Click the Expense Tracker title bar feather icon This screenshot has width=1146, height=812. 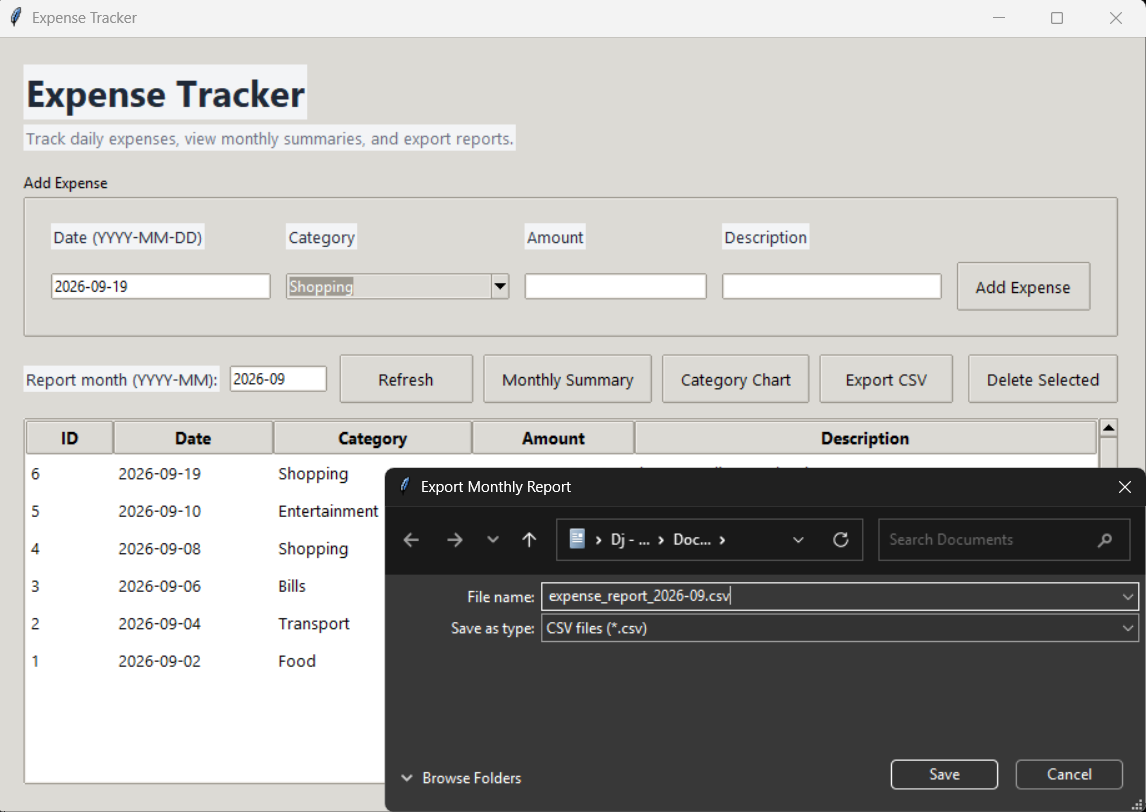(x=15, y=18)
